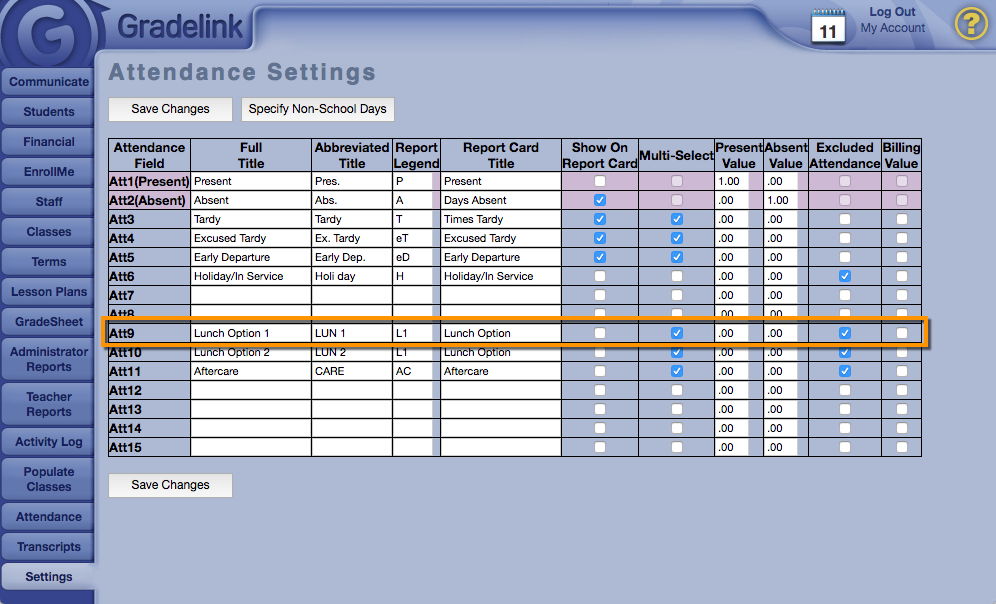This screenshot has width=996, height=604.
Task: Click Specify Non-School Days button
Action: 317,109
